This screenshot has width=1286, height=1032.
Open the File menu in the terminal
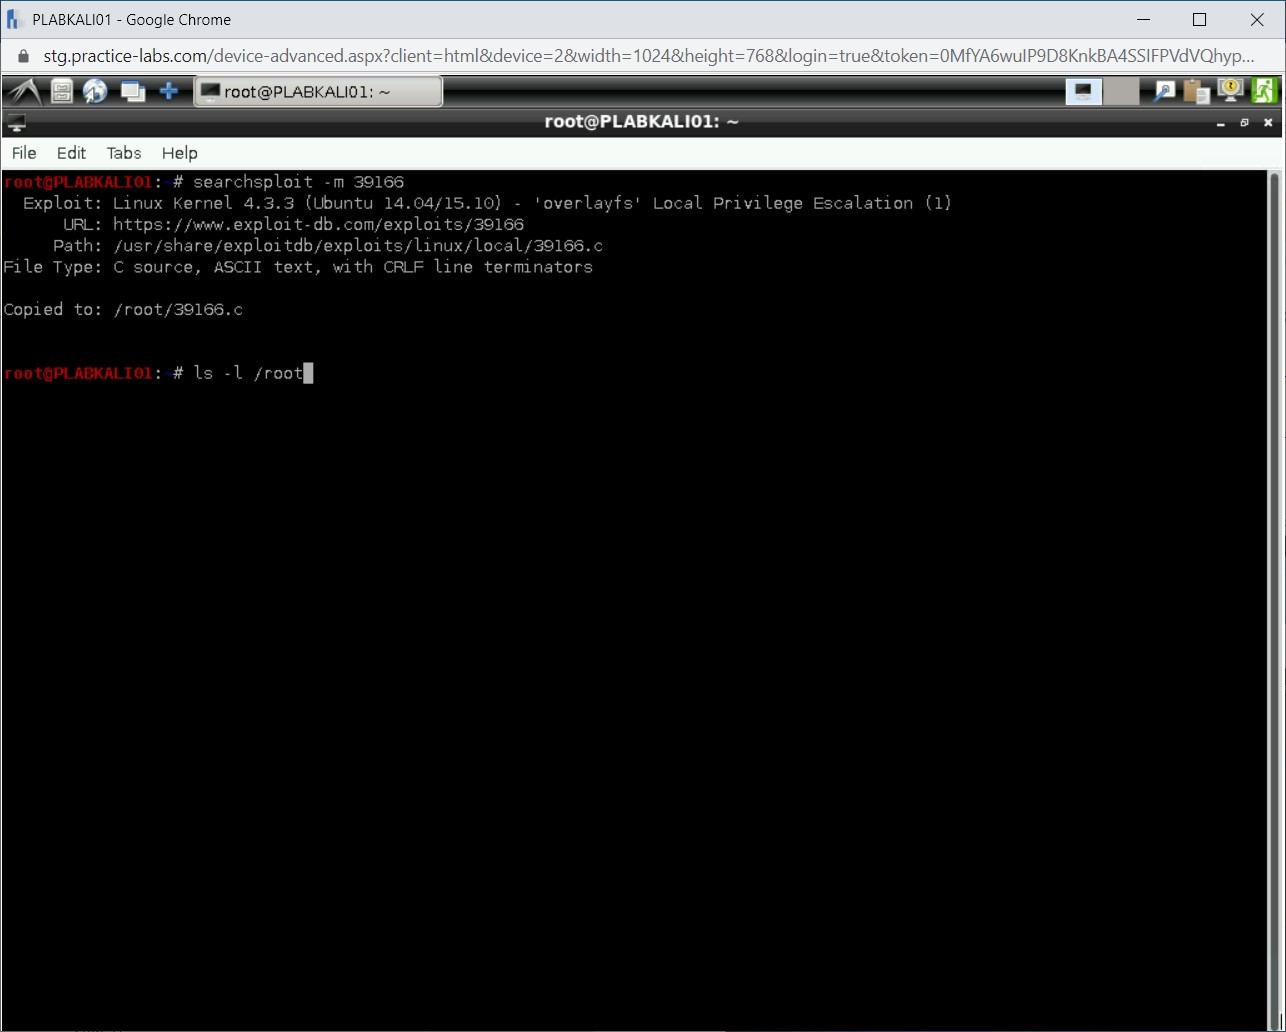tap(24, 153)
